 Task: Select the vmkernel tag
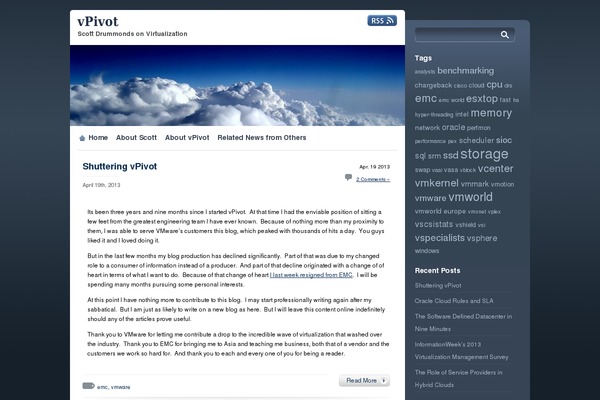pyautogui.click(x=437, y=183)
